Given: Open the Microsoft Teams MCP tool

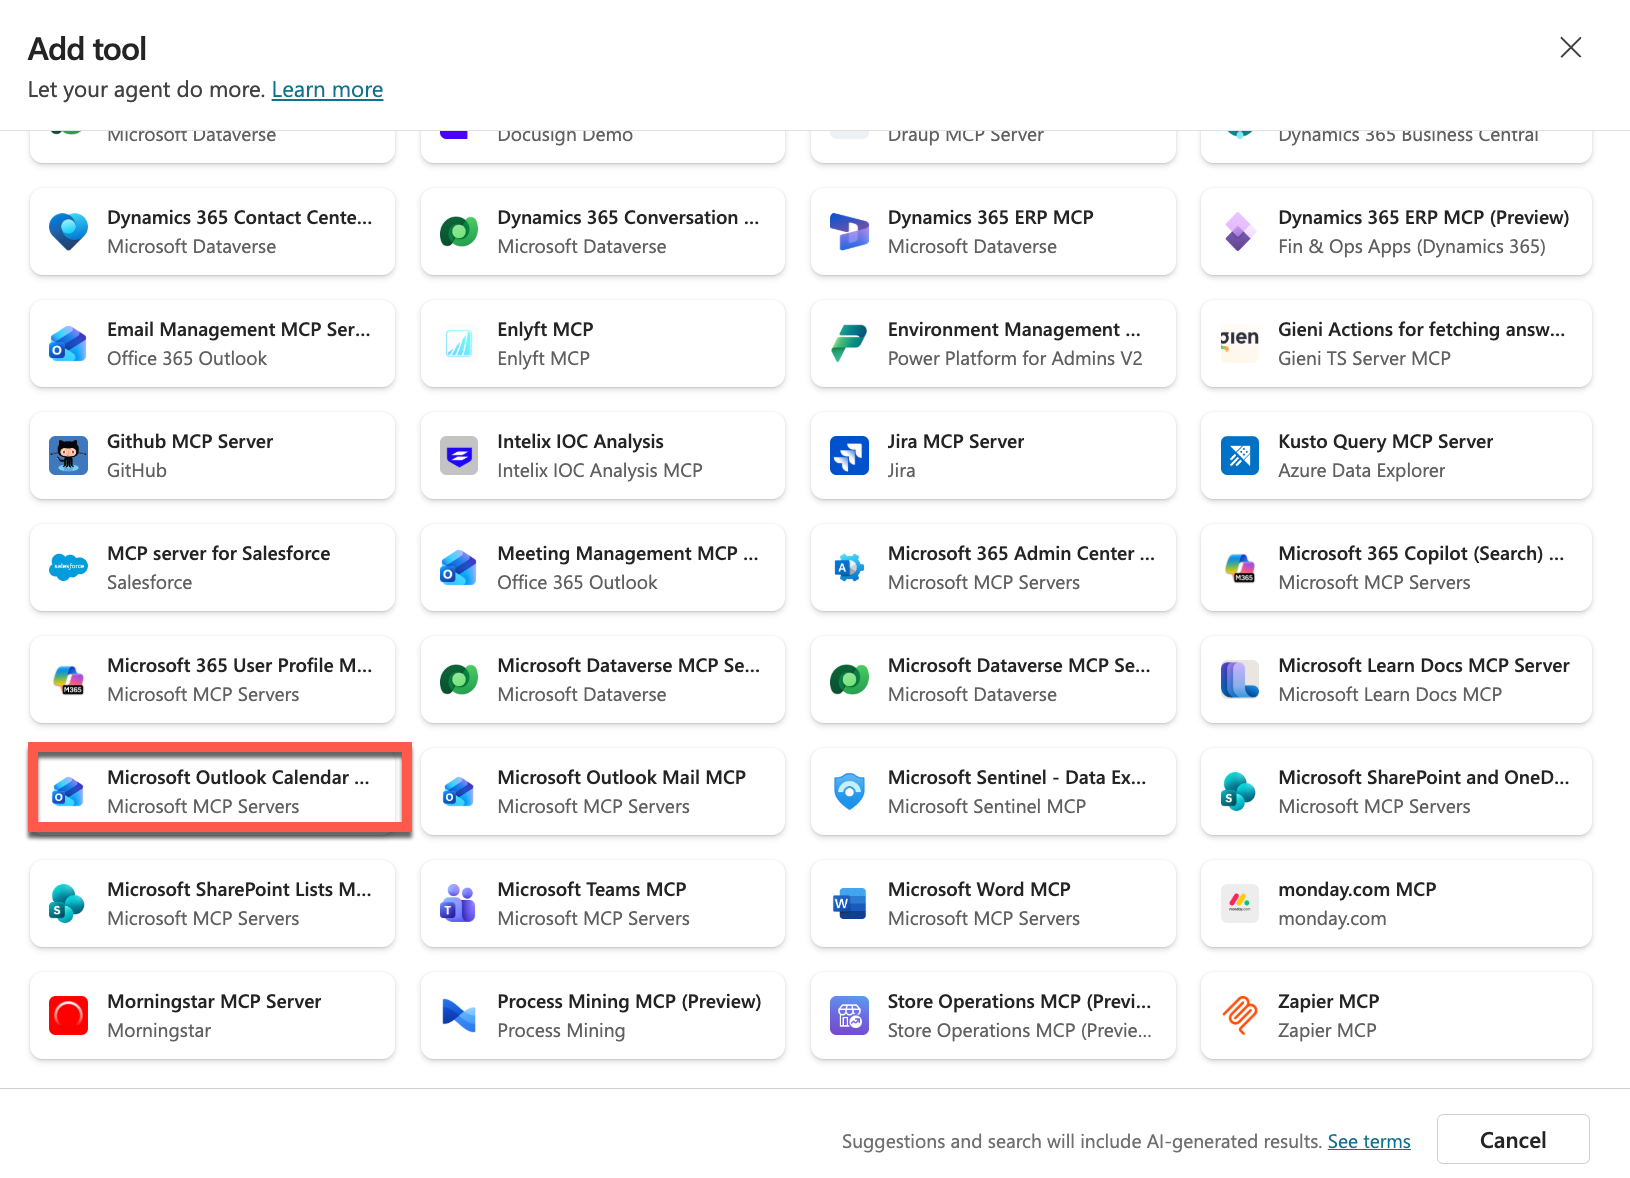Looking at the screenshot, I should point(602,903).
